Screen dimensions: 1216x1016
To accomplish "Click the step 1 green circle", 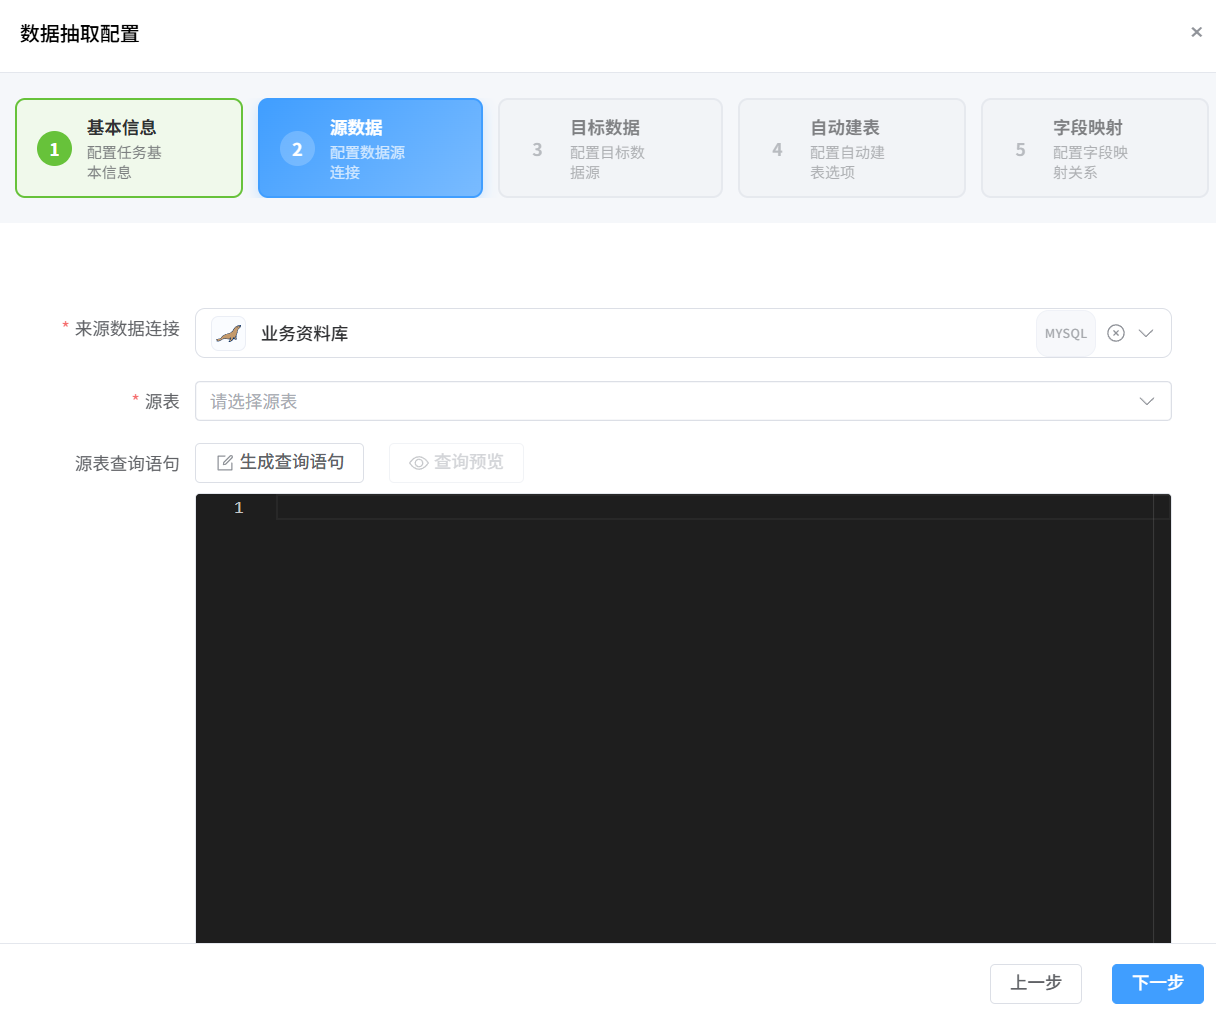I will tap(55, 149).
